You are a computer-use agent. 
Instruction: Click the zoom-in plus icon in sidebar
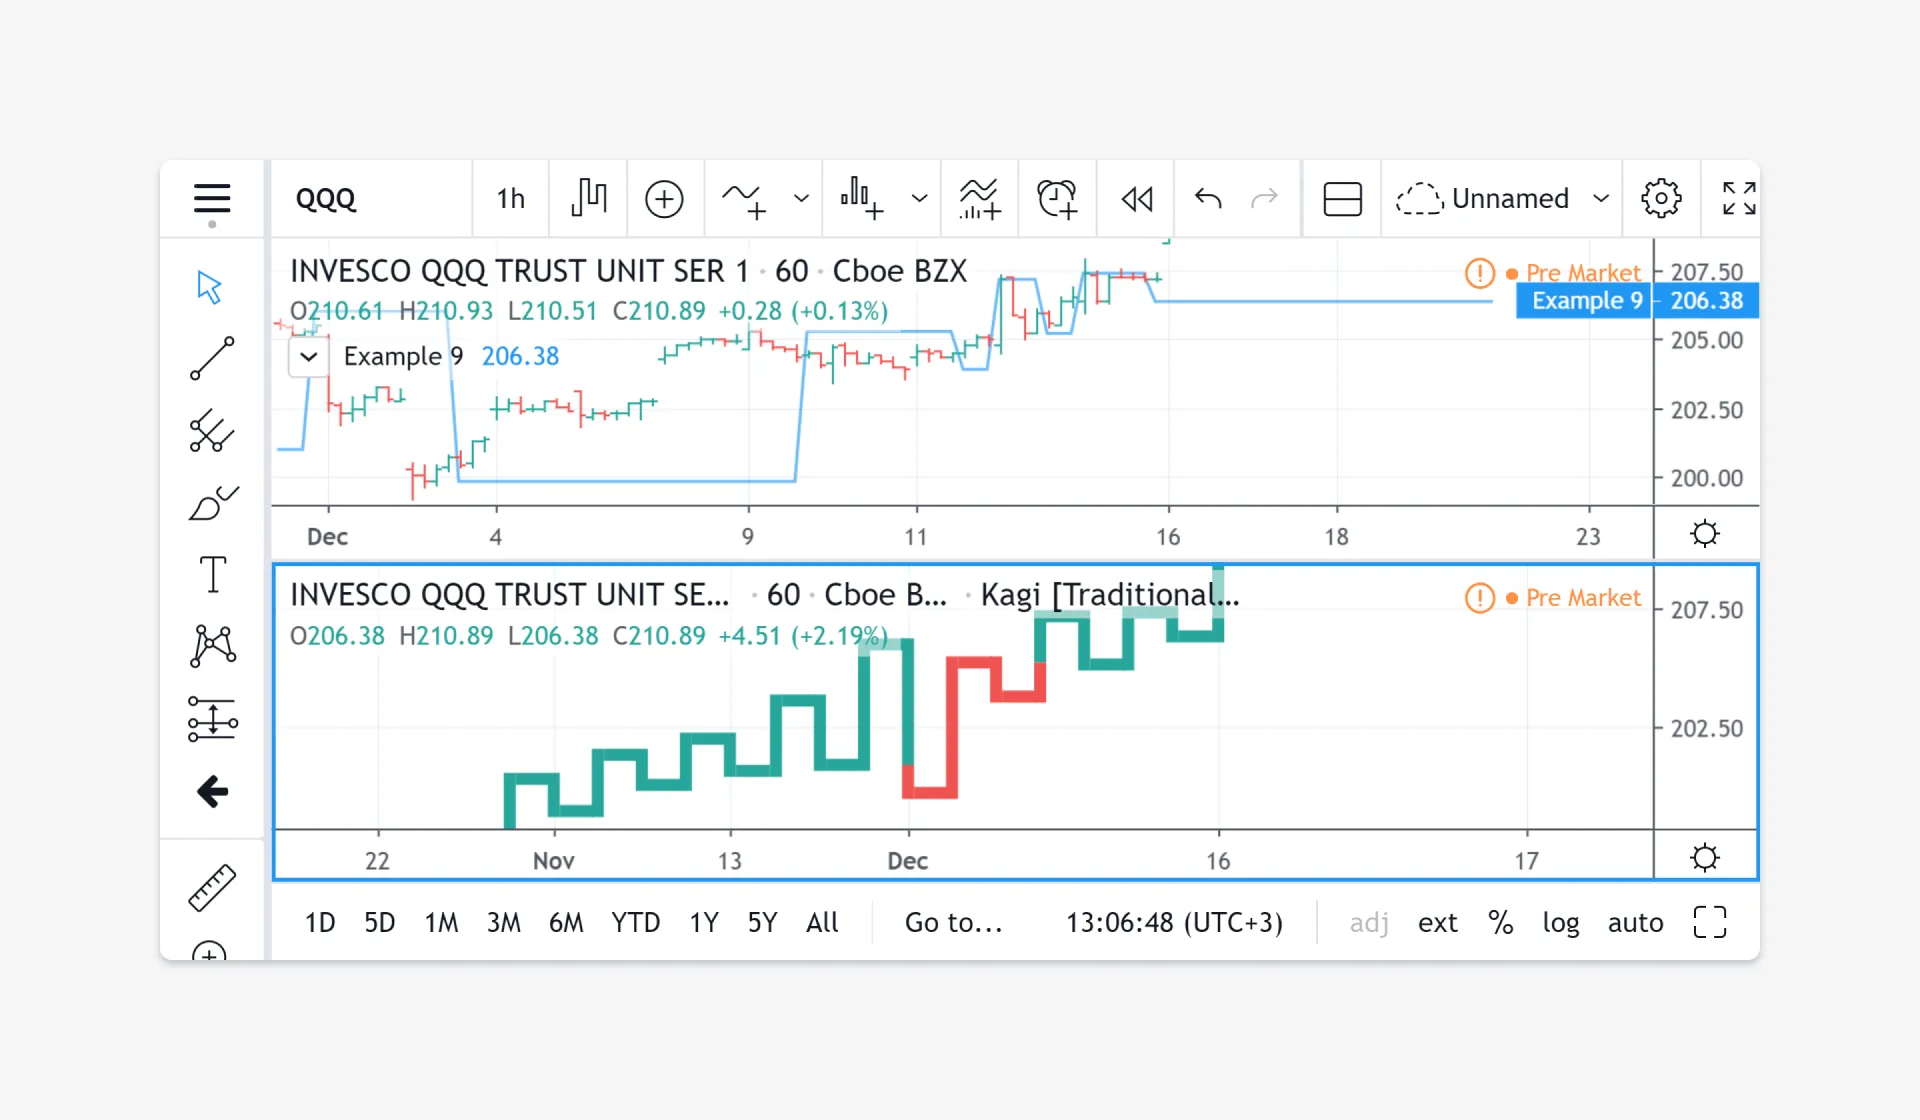(x=209, y=952)
